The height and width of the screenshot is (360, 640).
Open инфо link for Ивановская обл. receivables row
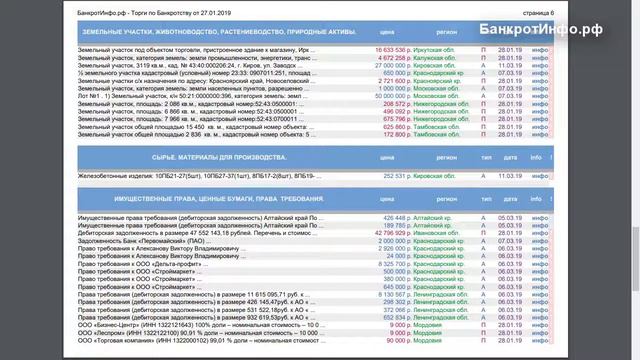tap(540, 233)
